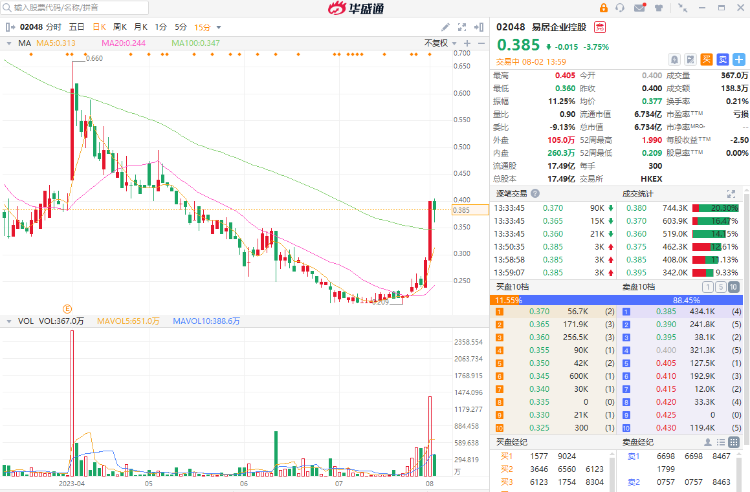Show 5 level order book depth
The image size is (750, 492).
pyautogui.click(x=720, y=287)
